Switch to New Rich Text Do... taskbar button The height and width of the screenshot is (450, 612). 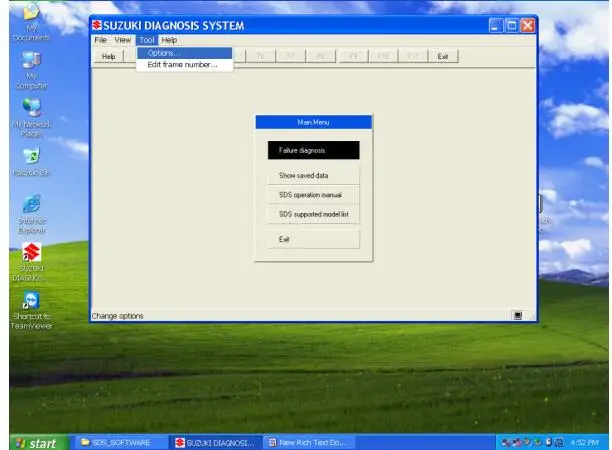click(310, 443)
